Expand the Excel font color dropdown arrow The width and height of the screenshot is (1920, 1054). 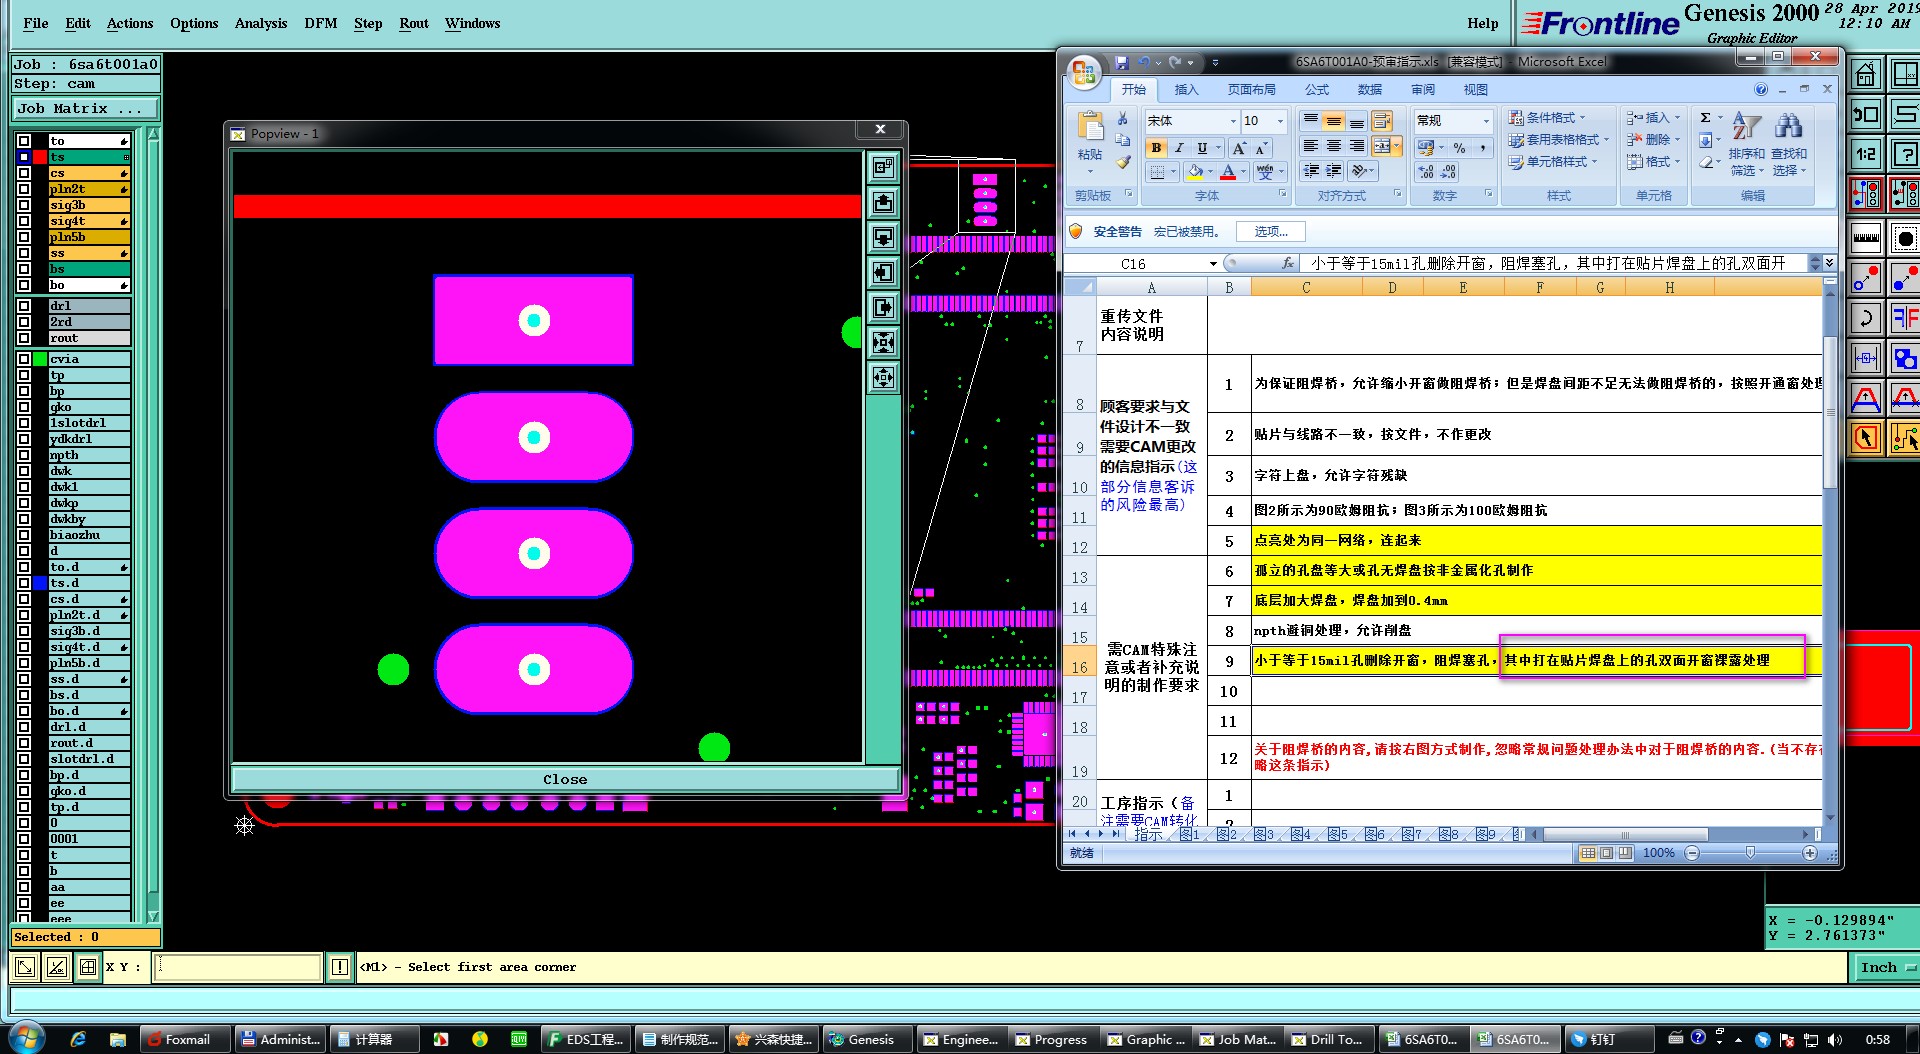[1243, 172]
